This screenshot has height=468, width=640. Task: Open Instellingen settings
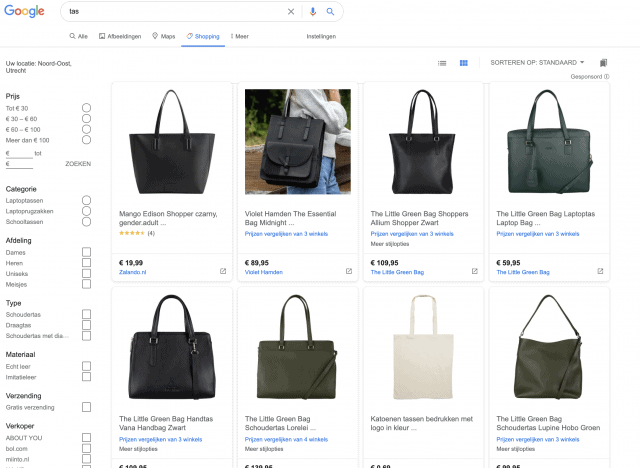[321, 36]
